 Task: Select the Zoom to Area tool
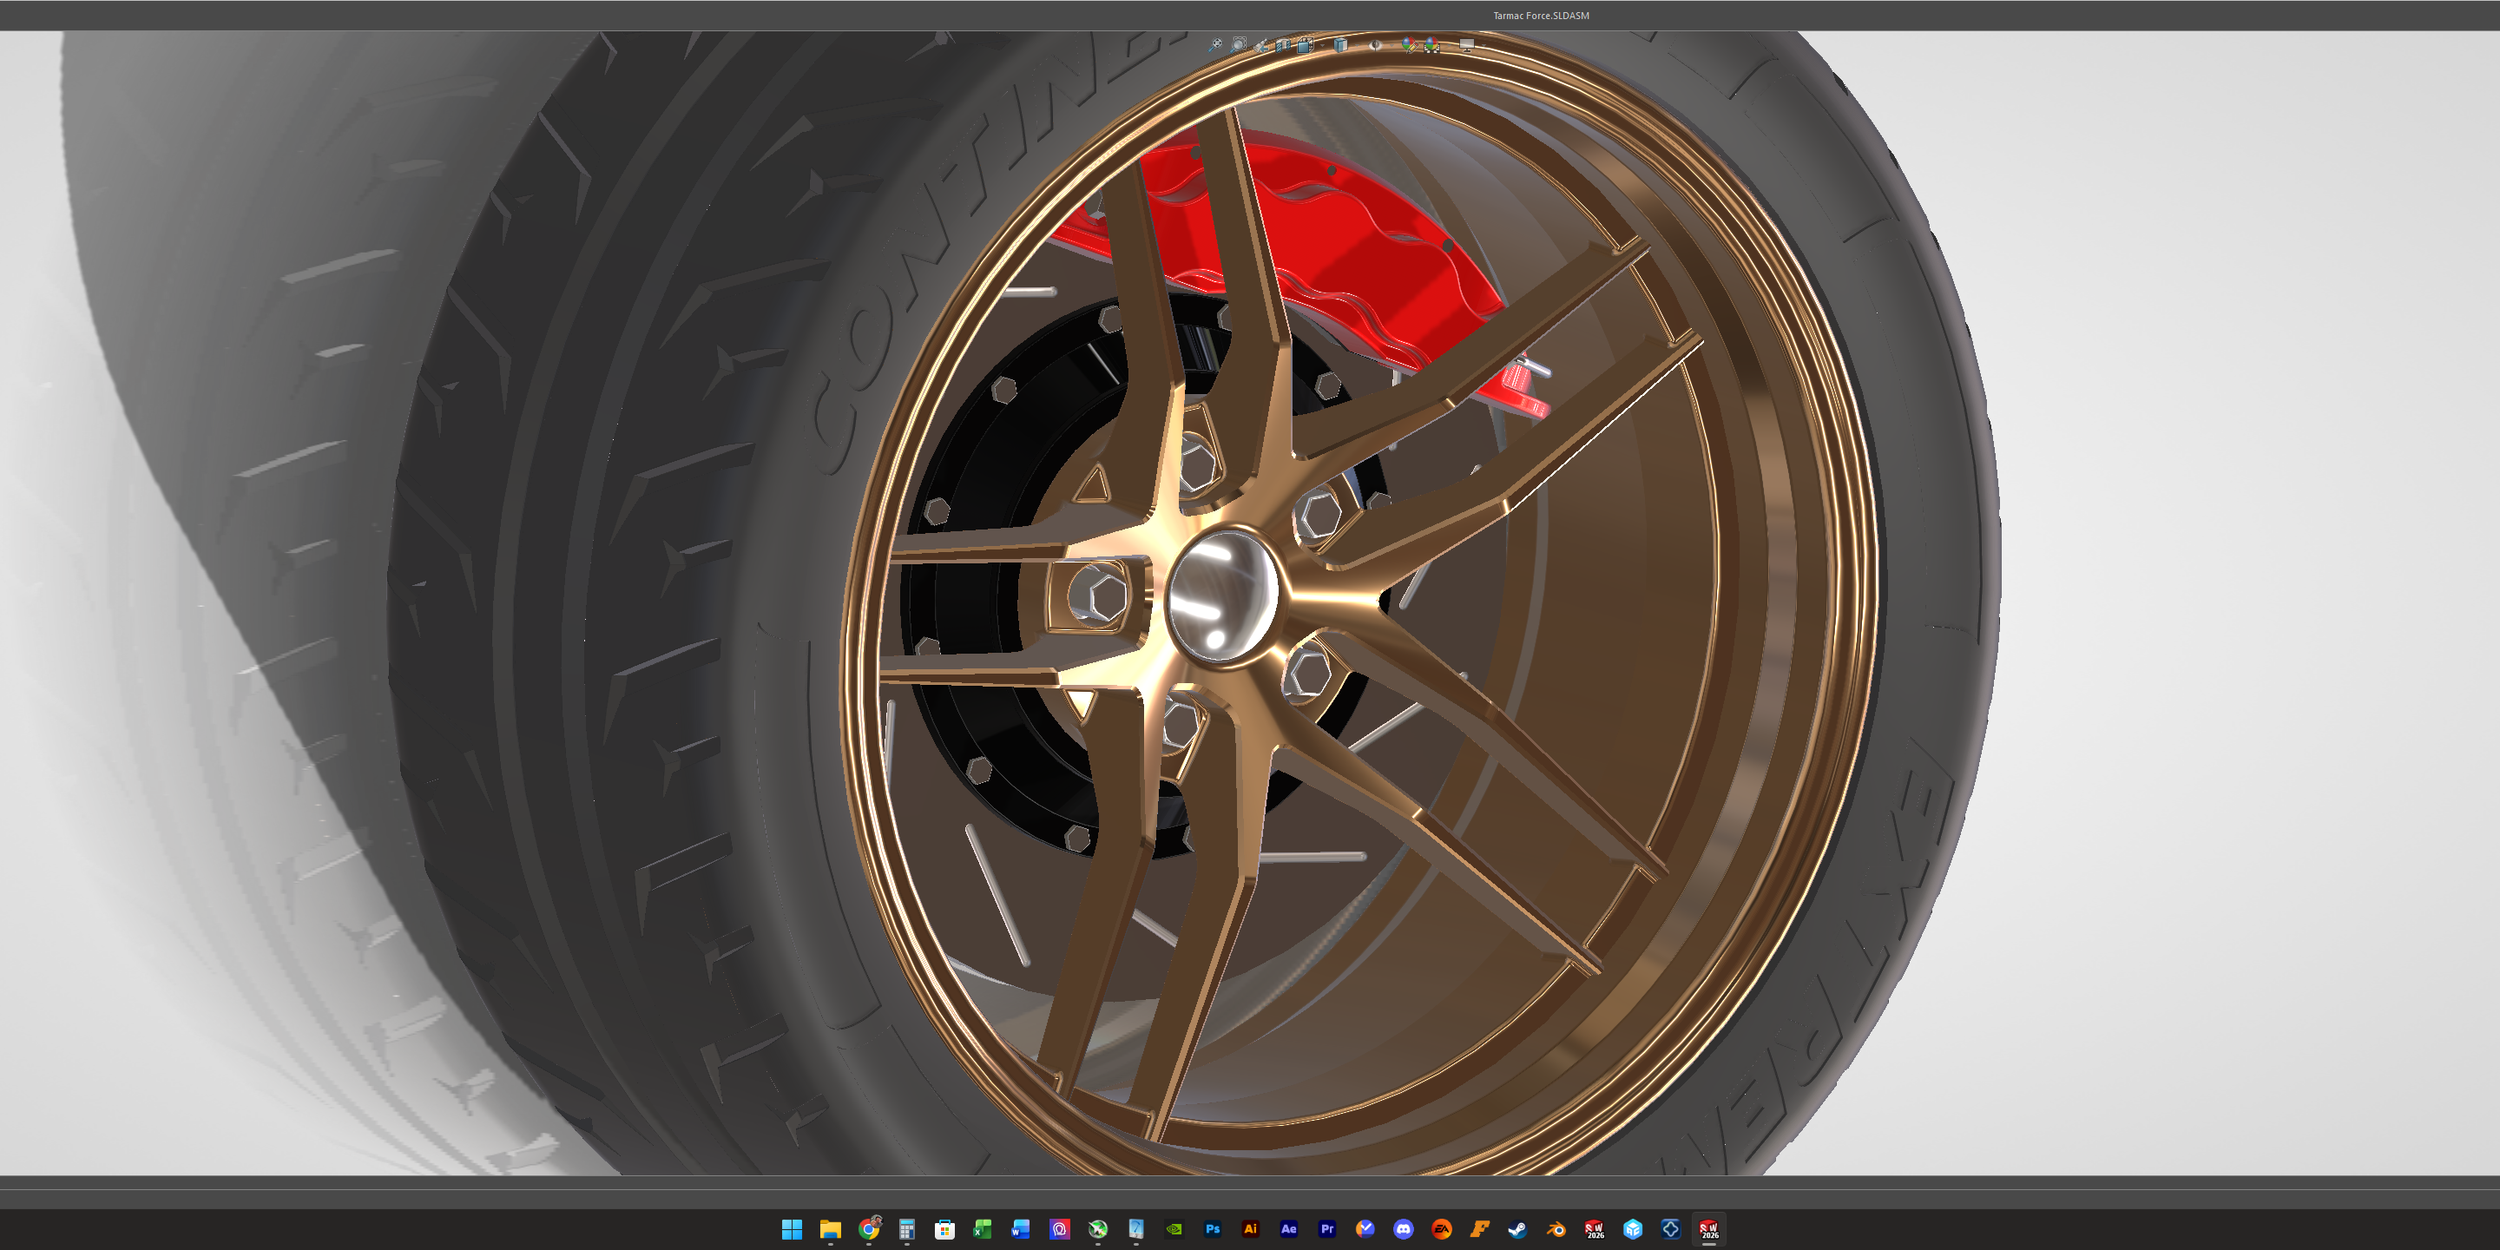point(1238,45)
